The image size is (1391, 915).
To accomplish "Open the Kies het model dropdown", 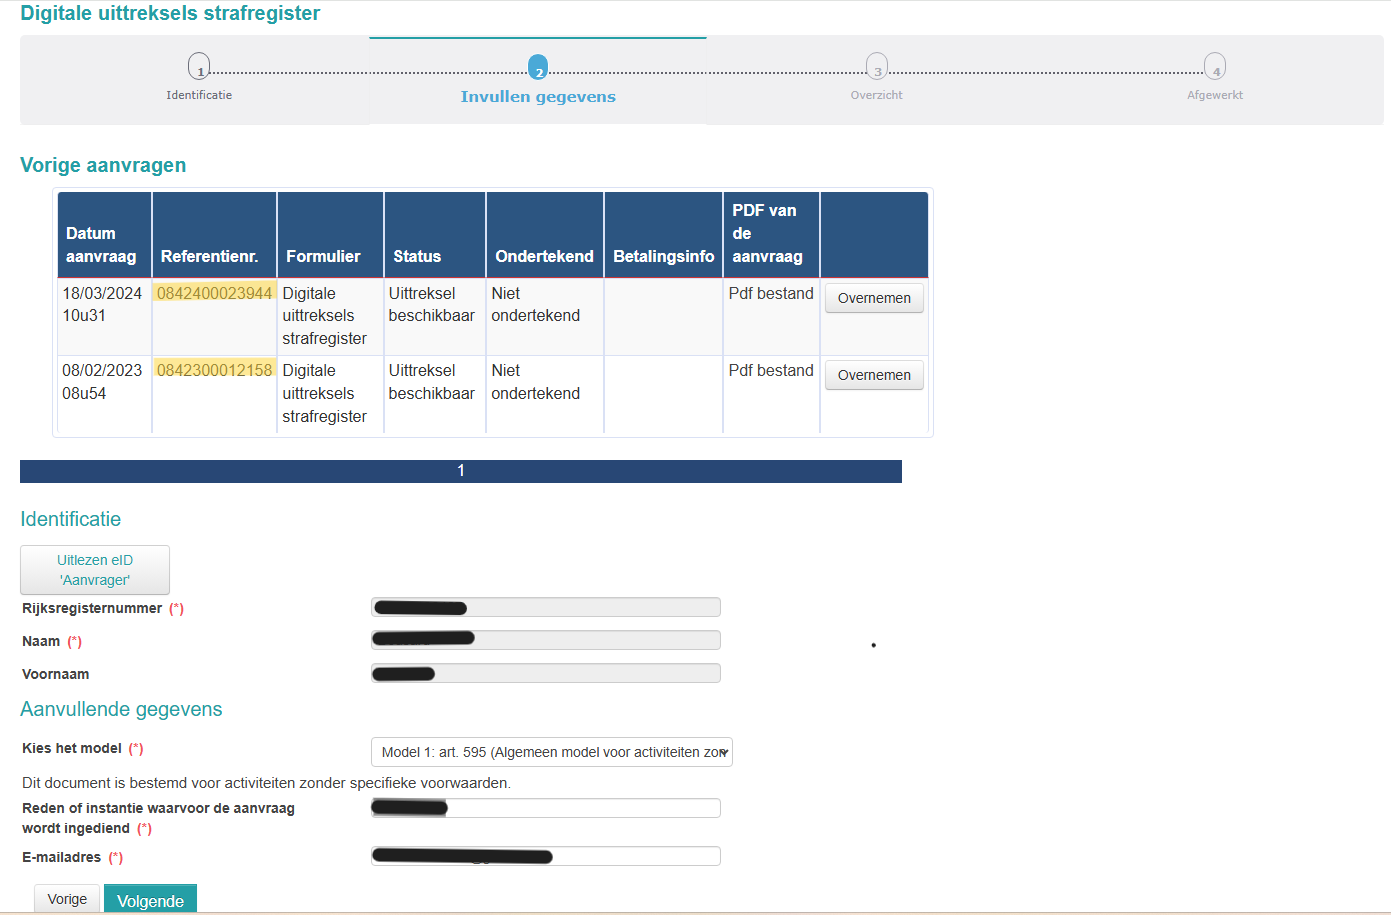I will (551, 752).
